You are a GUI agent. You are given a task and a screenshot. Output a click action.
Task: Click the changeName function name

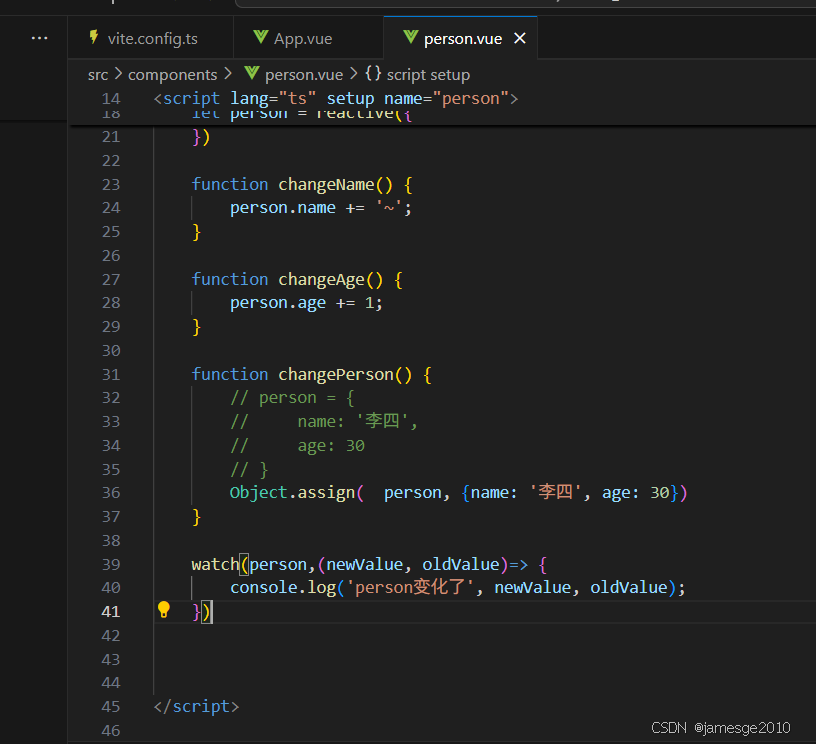326,185
